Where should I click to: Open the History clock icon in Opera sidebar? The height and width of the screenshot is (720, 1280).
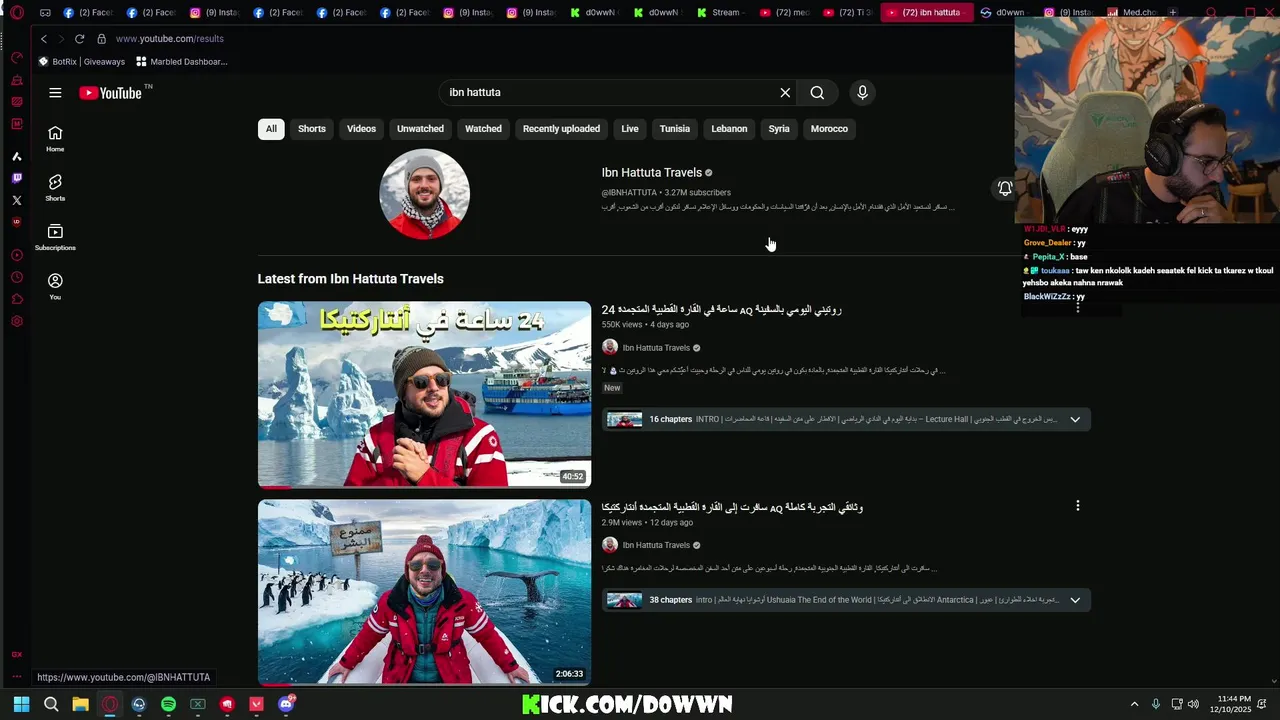click(17, 277)
